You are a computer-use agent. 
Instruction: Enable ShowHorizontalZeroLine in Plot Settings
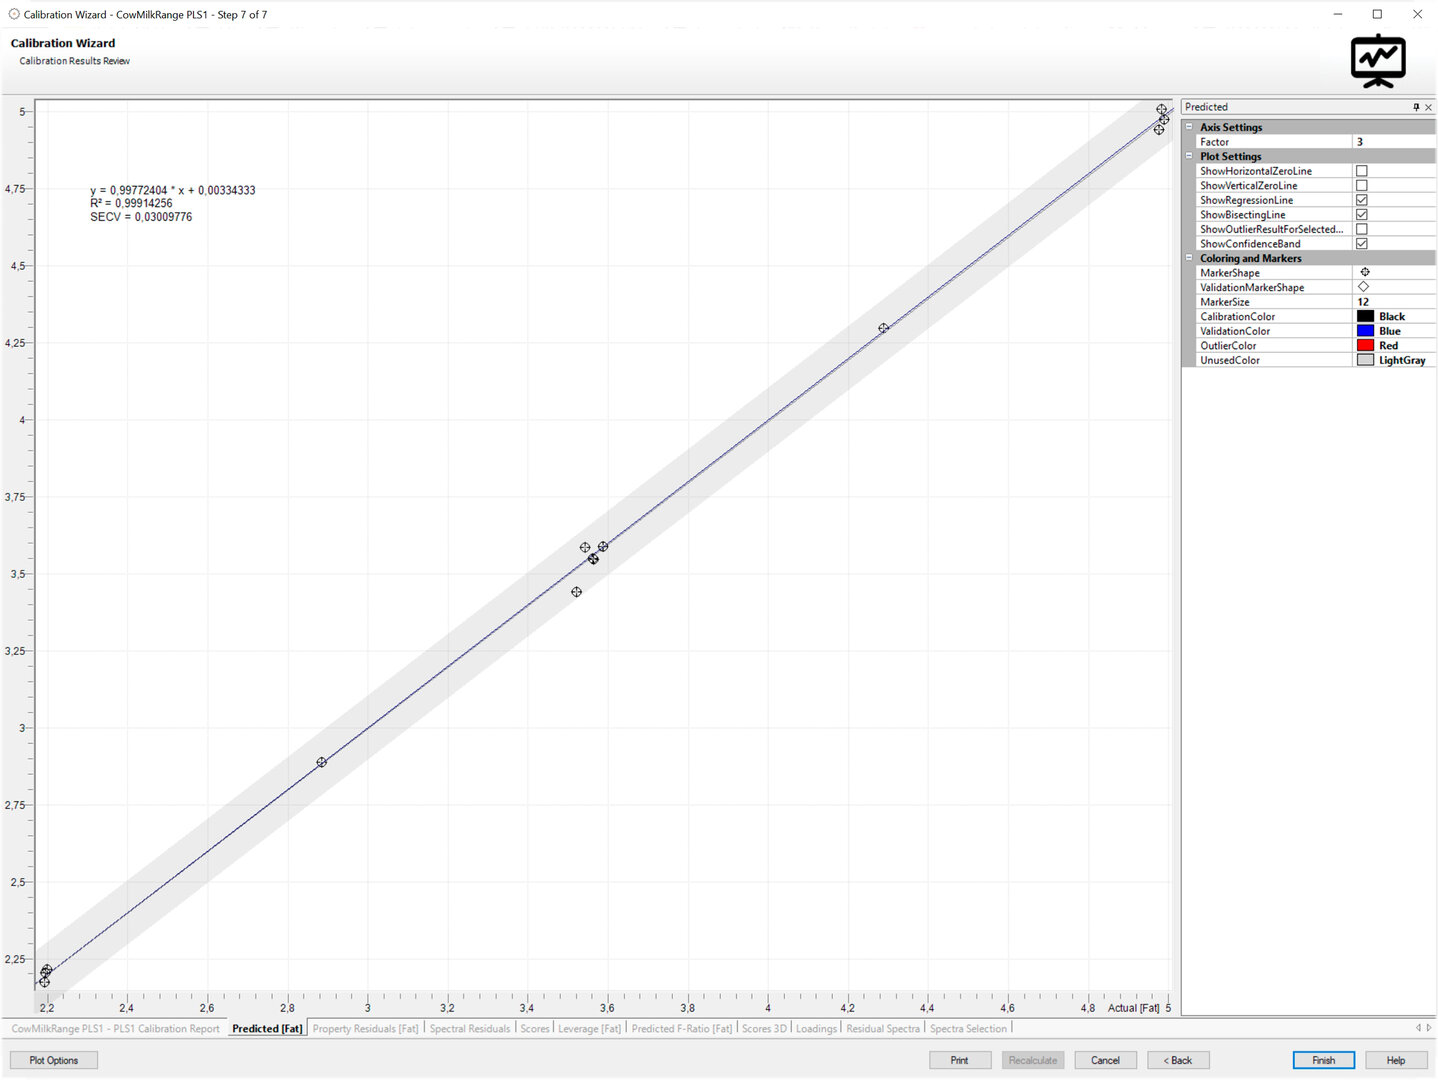tap(1362, 170)
